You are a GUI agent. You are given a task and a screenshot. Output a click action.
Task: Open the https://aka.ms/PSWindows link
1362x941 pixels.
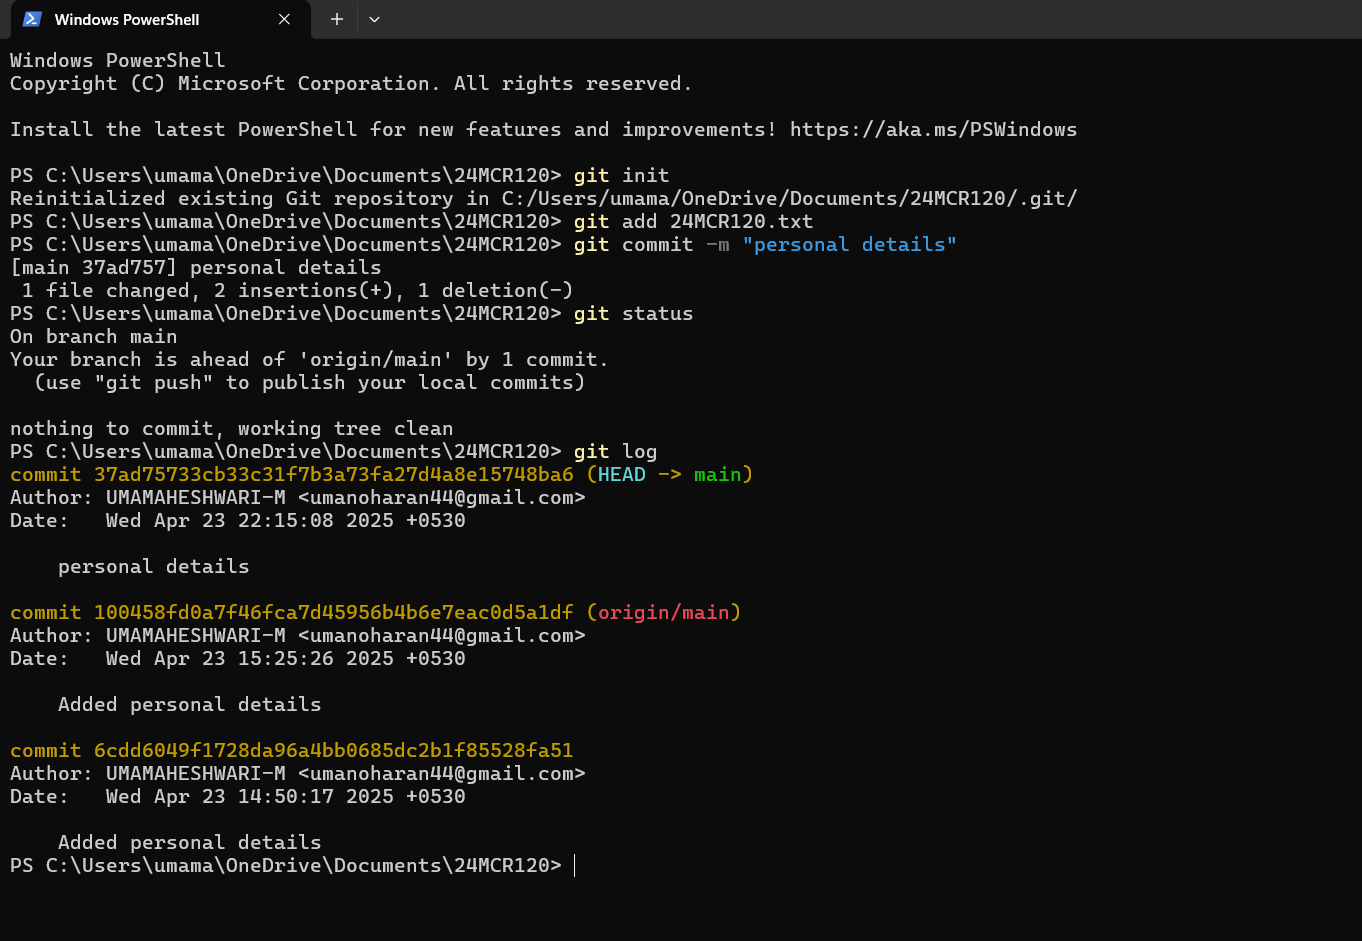pyautogui.click(x=933, y=129)
